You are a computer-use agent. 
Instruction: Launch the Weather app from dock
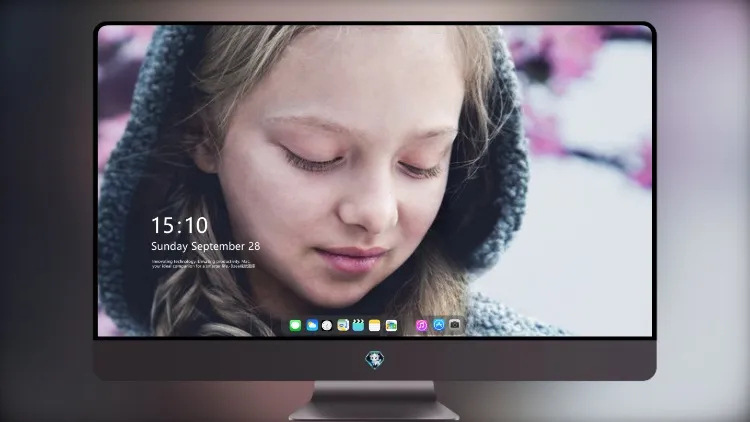pyautogui.click(x=312, y=325)
